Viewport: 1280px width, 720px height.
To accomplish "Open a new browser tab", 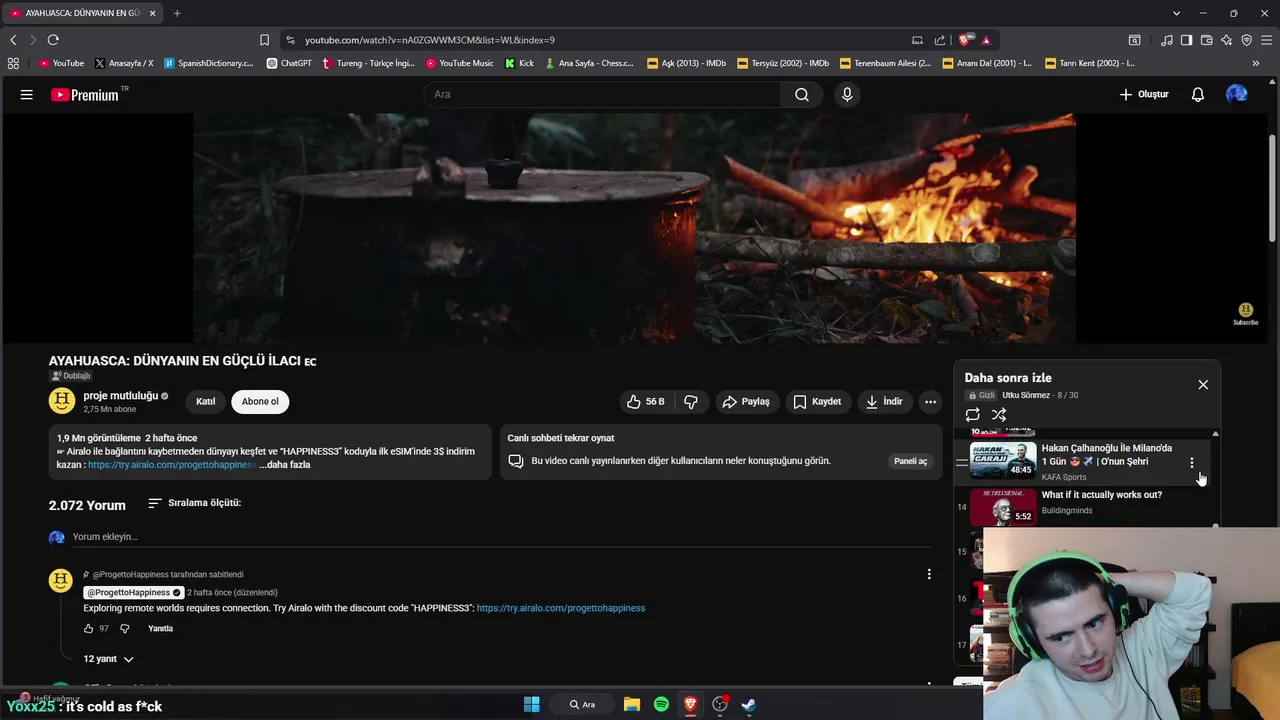I will [x=177, y=13].
